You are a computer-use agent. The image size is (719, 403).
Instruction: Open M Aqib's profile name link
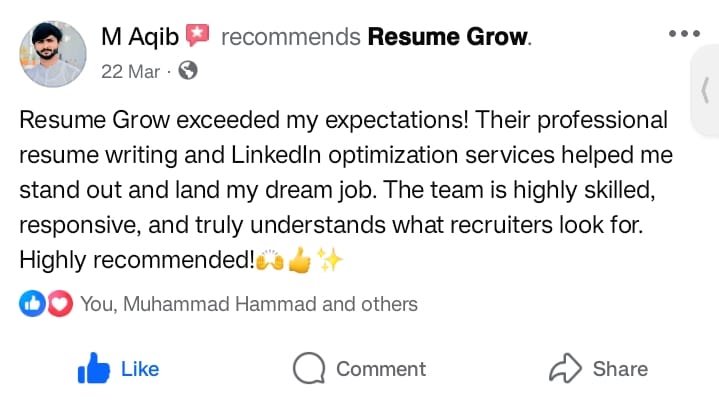tap(138, 37)
